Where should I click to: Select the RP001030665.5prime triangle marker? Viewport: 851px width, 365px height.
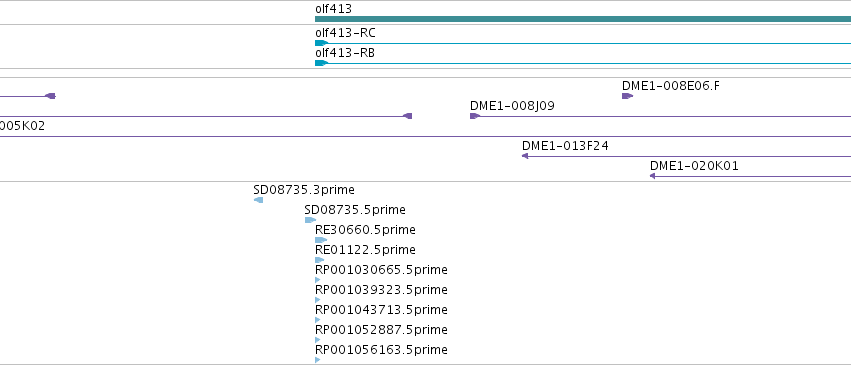[x=317, y=280]
